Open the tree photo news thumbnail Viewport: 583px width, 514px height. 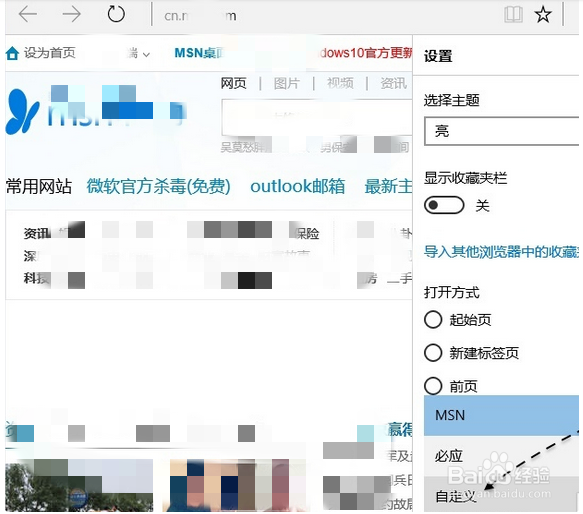point(79,485)
